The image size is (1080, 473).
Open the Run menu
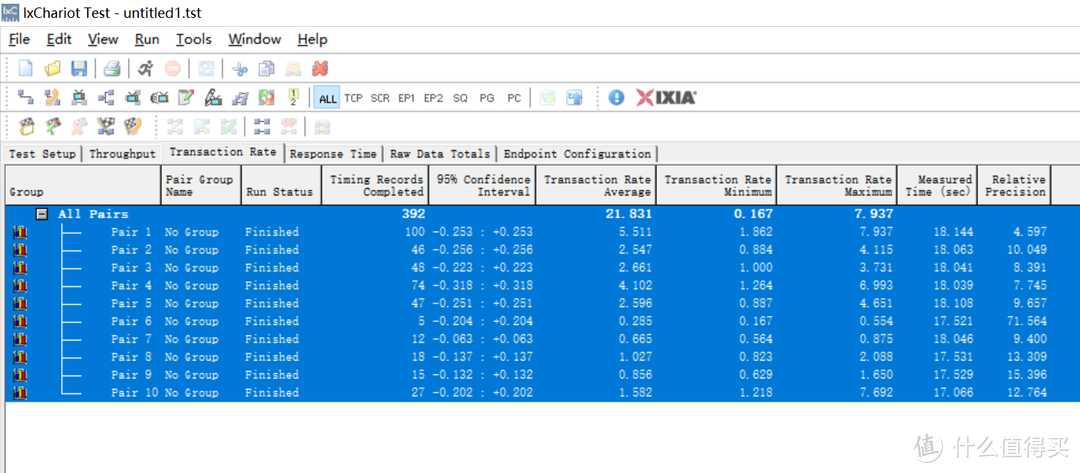[x=147, y=39]
